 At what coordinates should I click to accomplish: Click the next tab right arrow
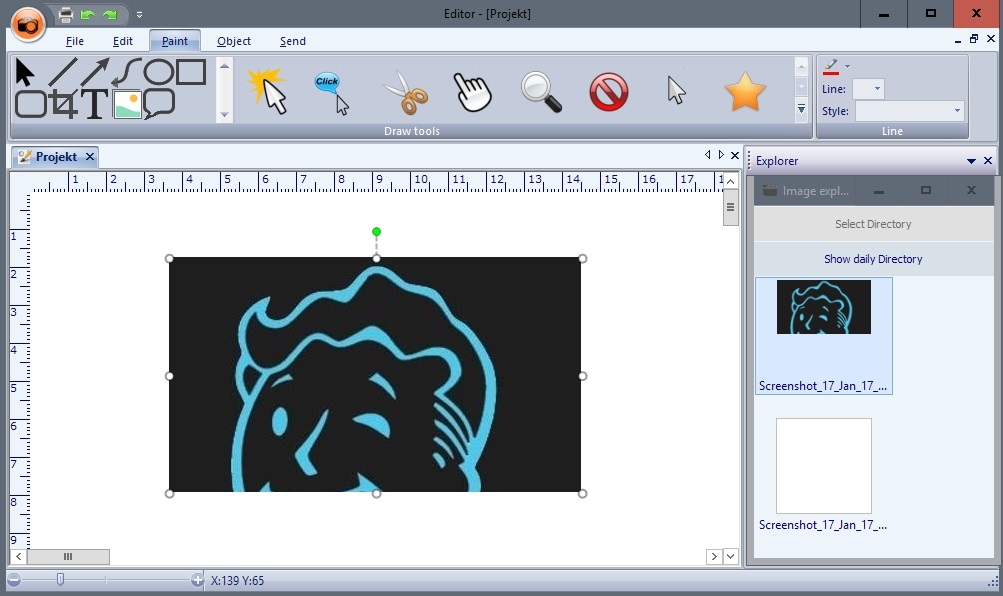(721, 155)
